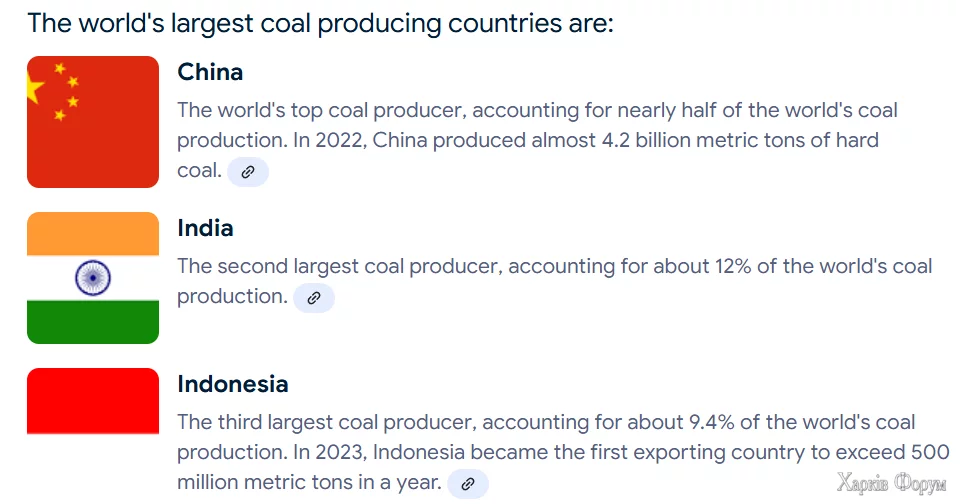Click the "world's largest coal producing countries" title

pyautogui.click(x=320, y=22)
